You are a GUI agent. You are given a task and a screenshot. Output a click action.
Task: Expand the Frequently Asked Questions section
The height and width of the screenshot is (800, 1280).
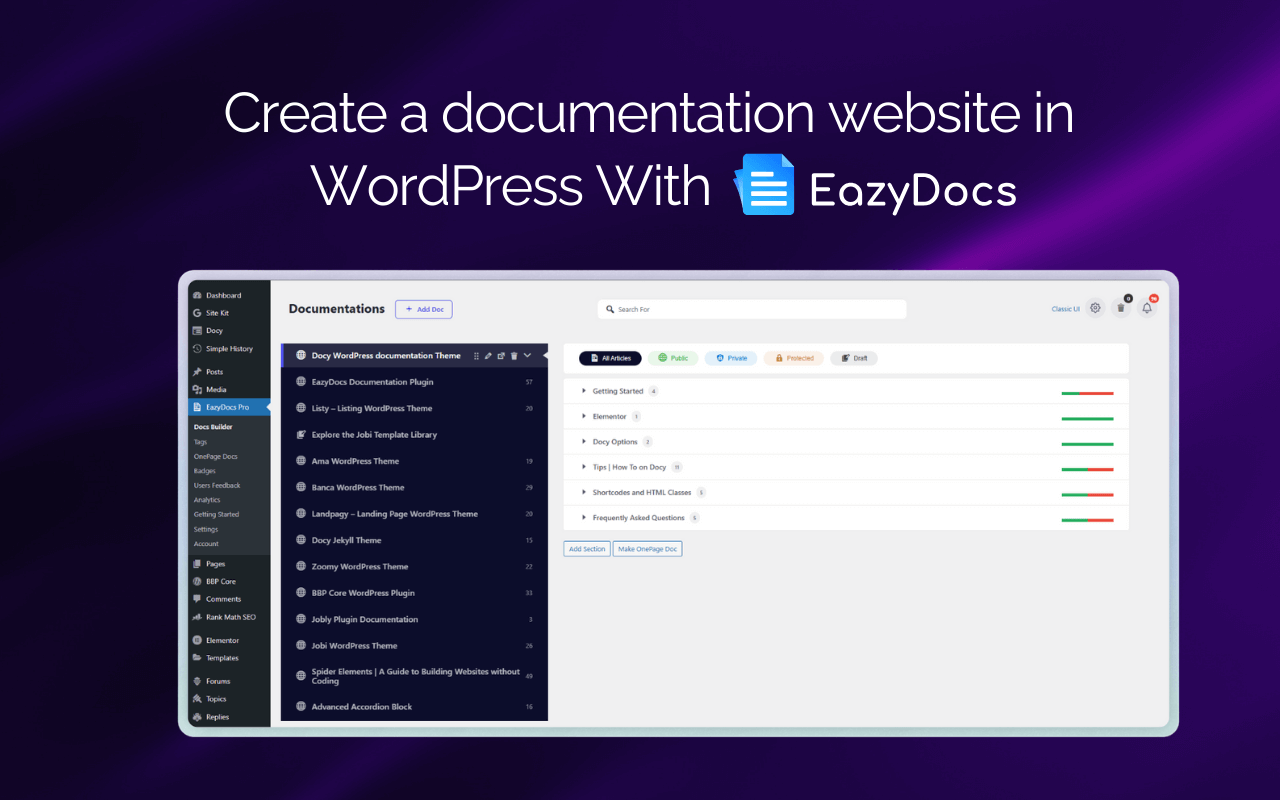[585, 517]
